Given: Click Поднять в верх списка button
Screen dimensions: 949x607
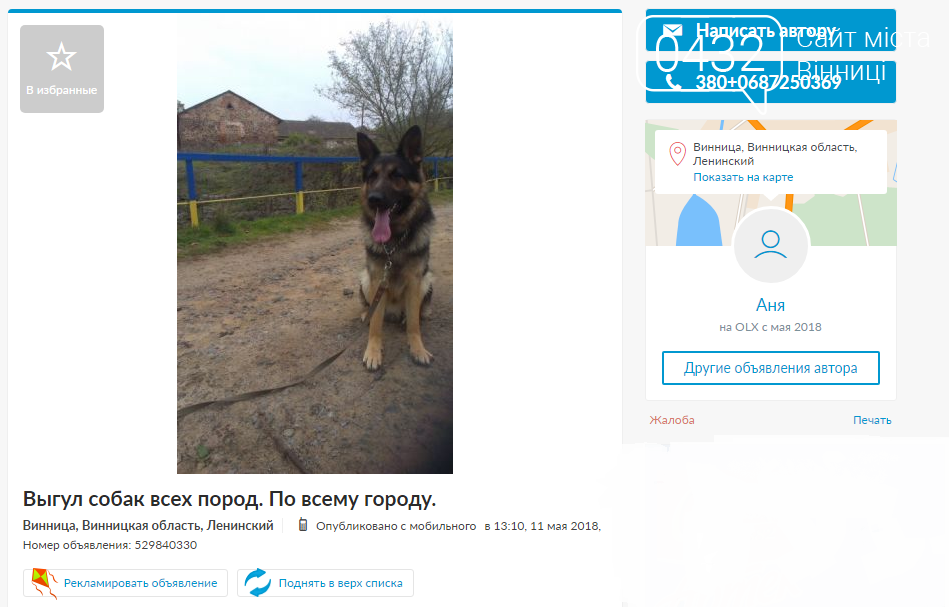Looking at the screenshot, I should 325,583.
